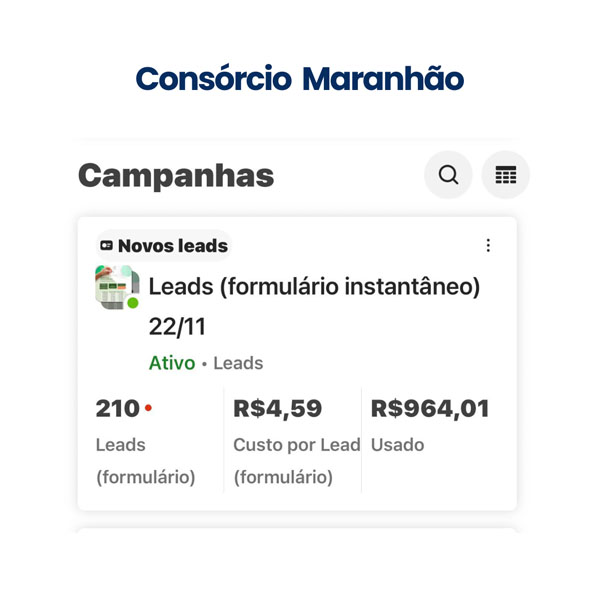Select the R$964,01 spent amount
Screen dimensions: 600x600
430,409
